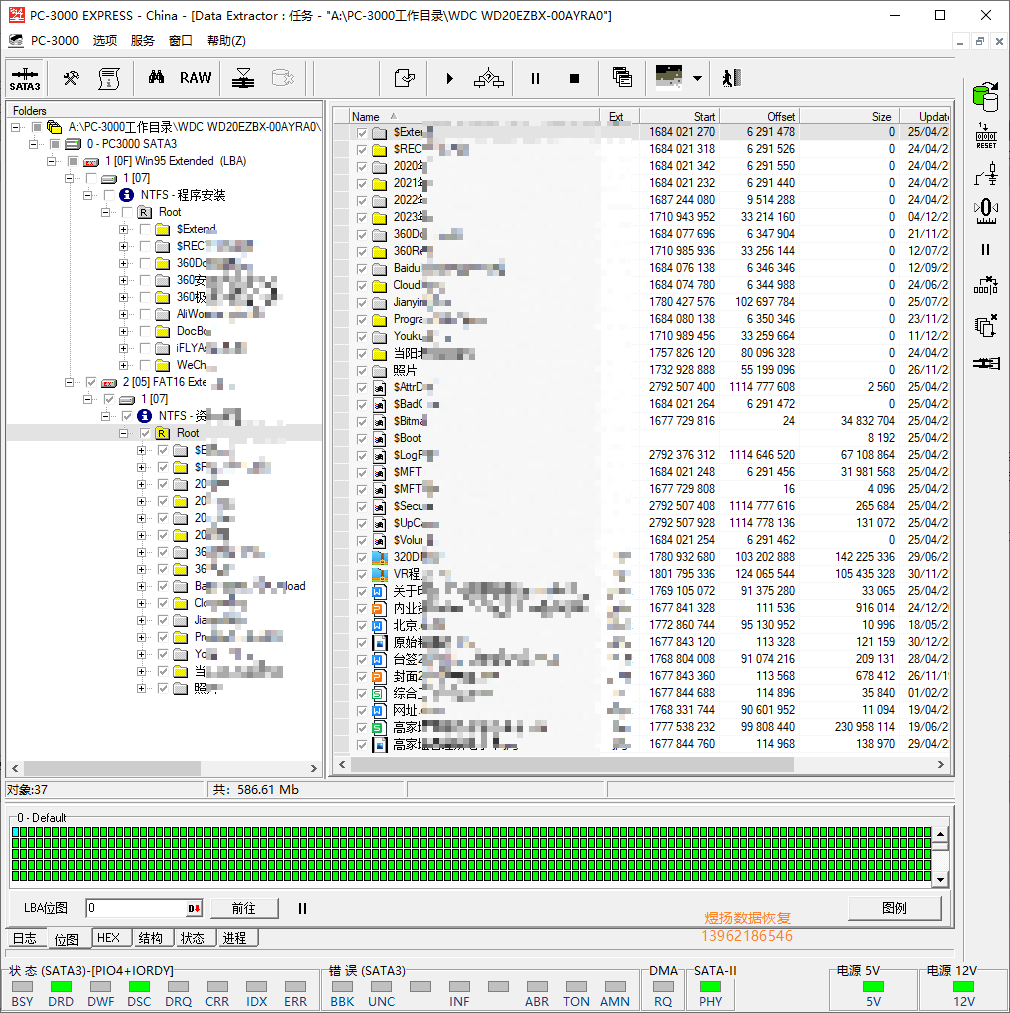Image resolution: width=1010 pixels, height=1013 pixels.
Task: Click the stacked windows copy icon
Action: [622, 78]
